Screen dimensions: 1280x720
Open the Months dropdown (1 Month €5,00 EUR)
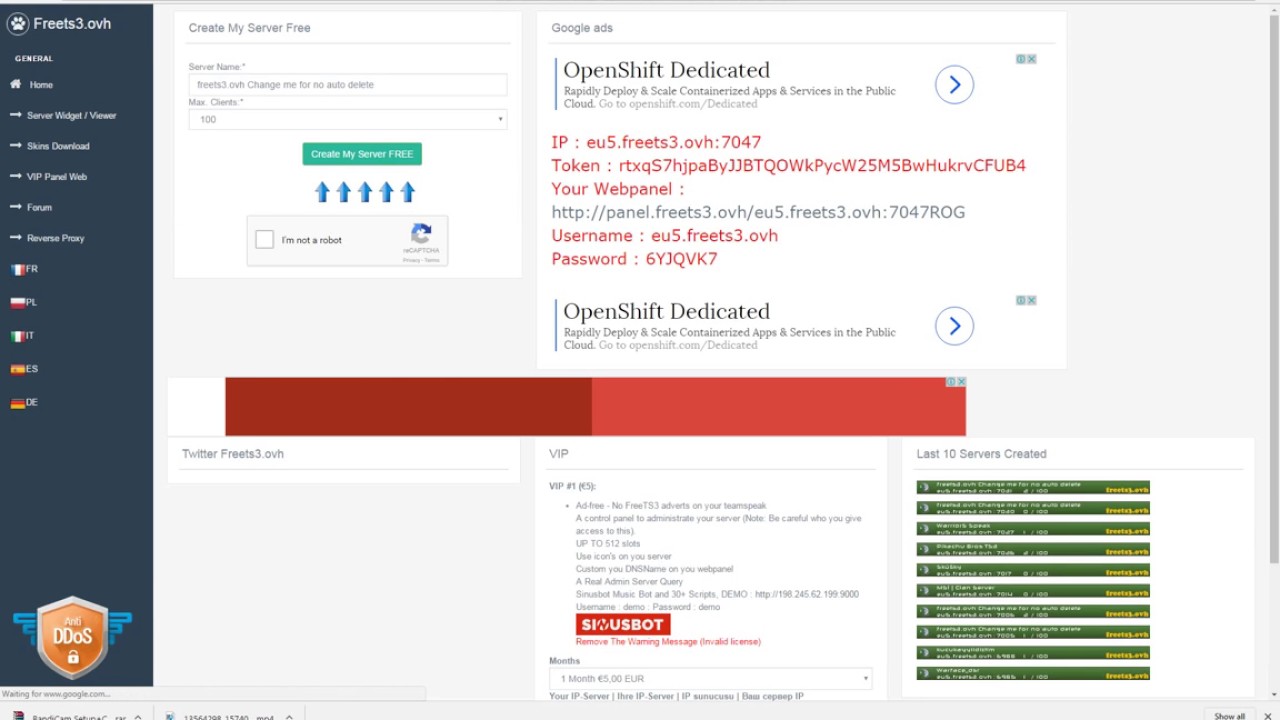click(x=710, y=679)
